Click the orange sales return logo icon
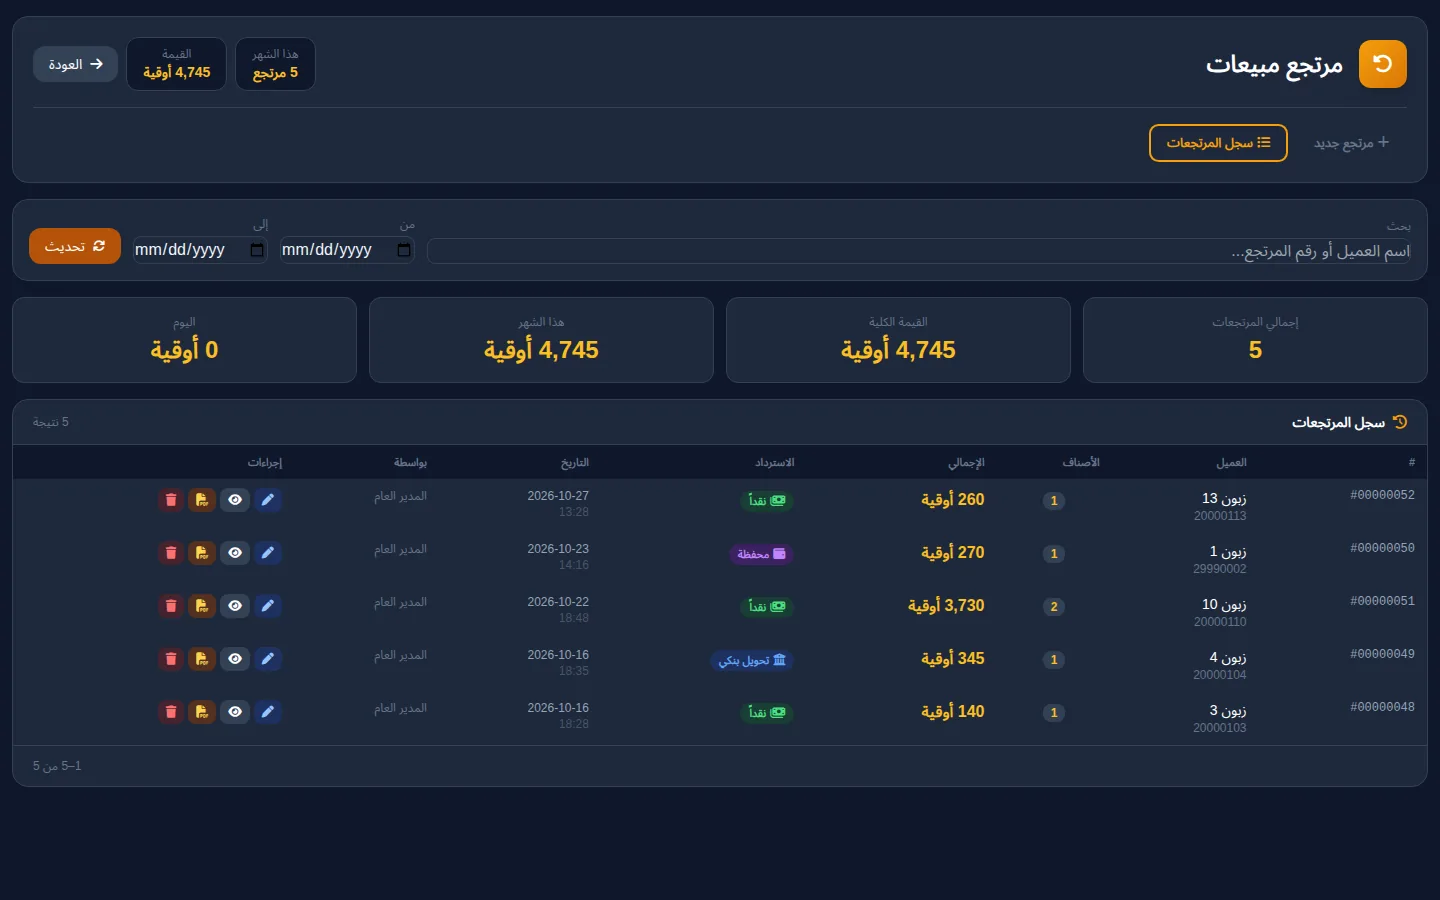Image resolution: width=1440 pixels, height=900 pixels. (1383, 64)
